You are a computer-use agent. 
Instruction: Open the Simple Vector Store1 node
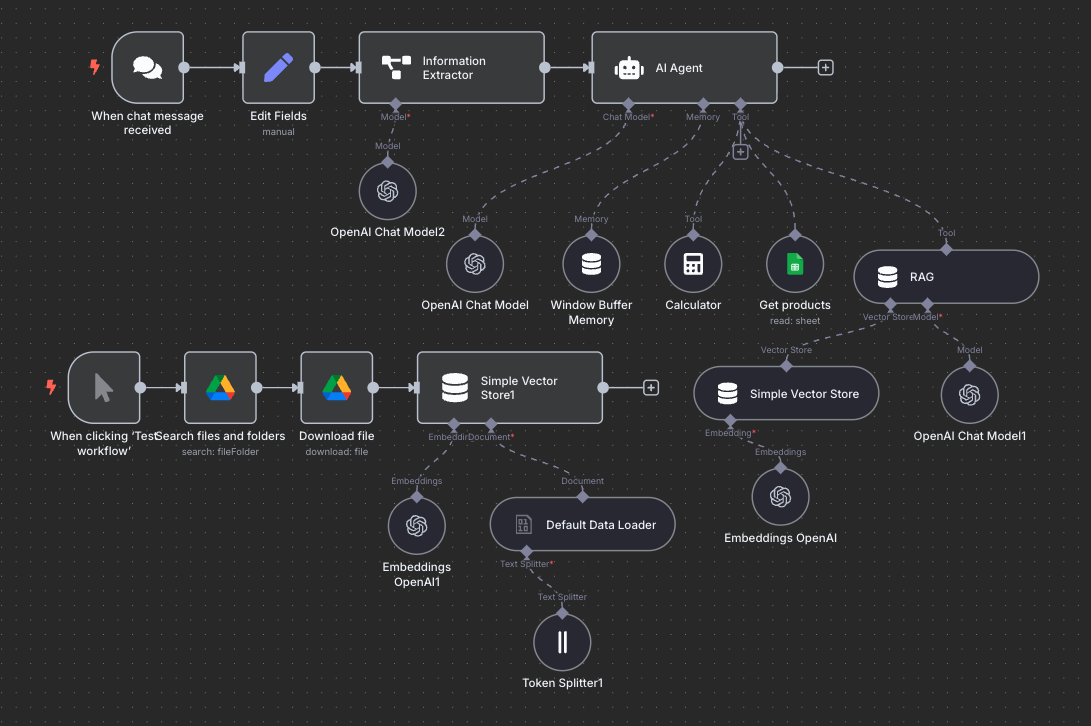click(x=510, y=388)
